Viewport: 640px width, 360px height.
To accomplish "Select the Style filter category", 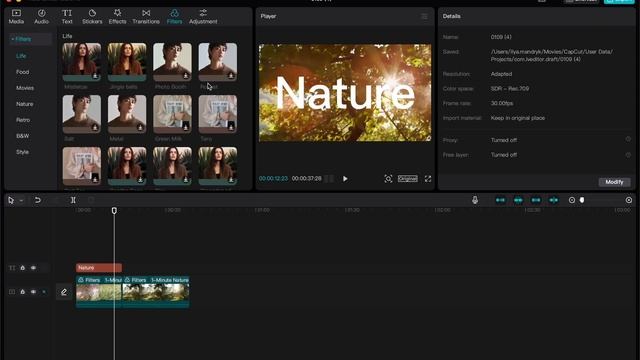I will (x=22, y=152).
